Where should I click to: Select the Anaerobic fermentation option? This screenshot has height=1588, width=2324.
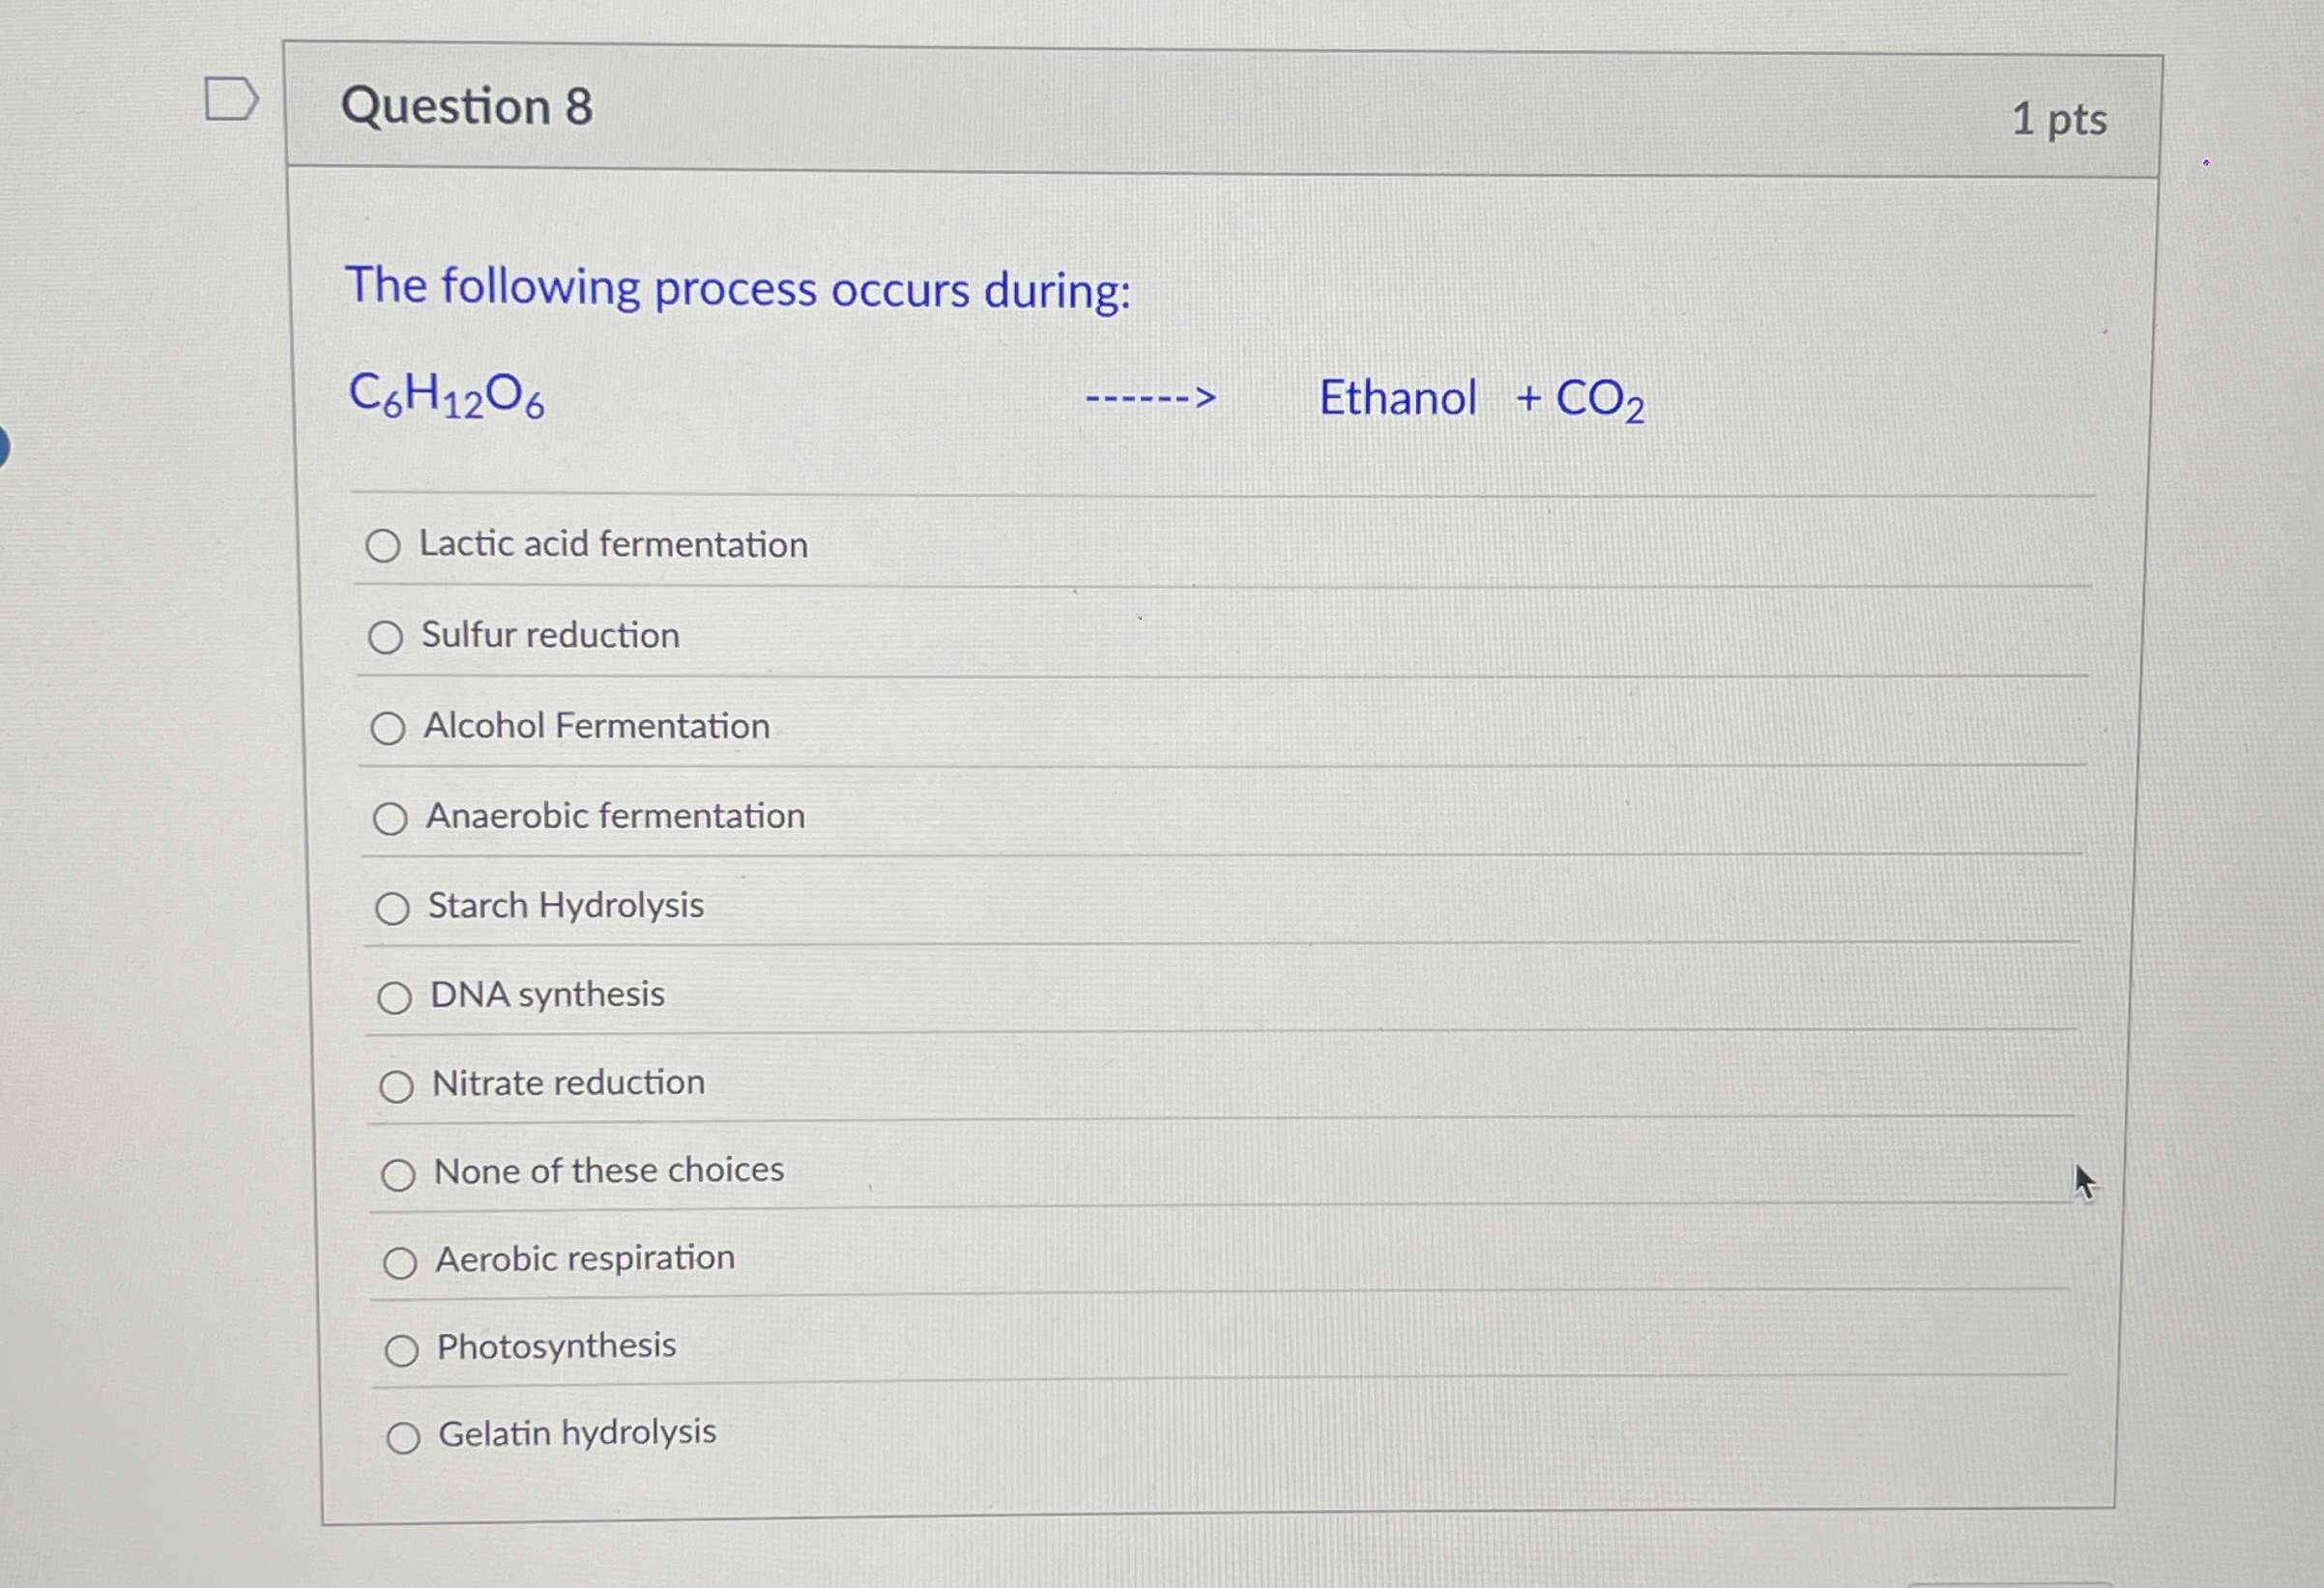point(391,817)
